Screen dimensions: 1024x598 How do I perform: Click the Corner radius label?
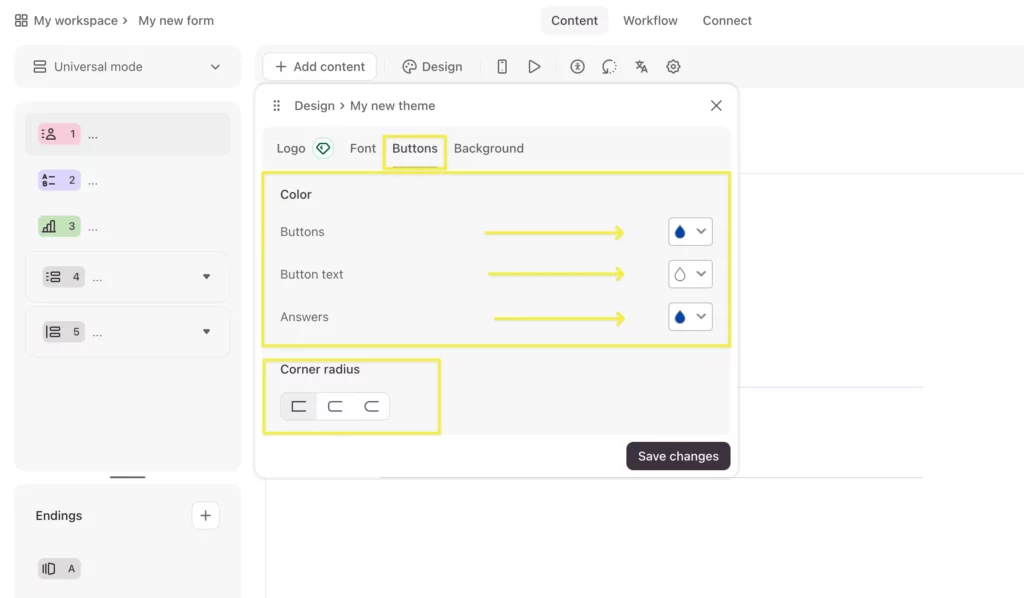(320, 370)
